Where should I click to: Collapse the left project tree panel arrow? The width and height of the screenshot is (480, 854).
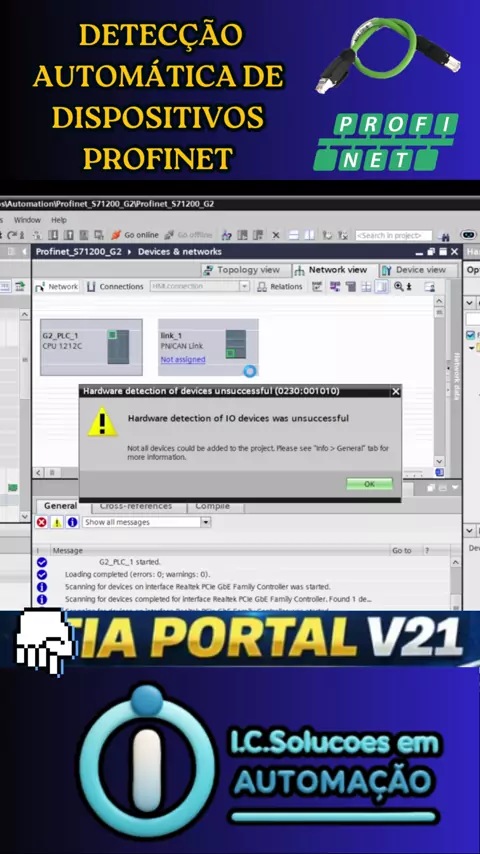tap(24, 252)
